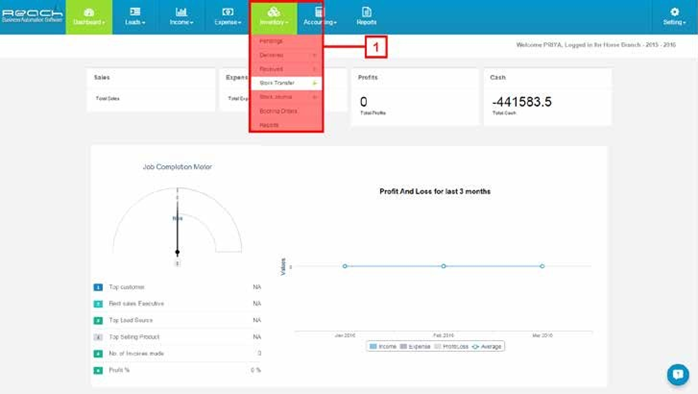Open the chat bubble support icon
The width and height of the screenshot is (698, 394).
(678, 374)
